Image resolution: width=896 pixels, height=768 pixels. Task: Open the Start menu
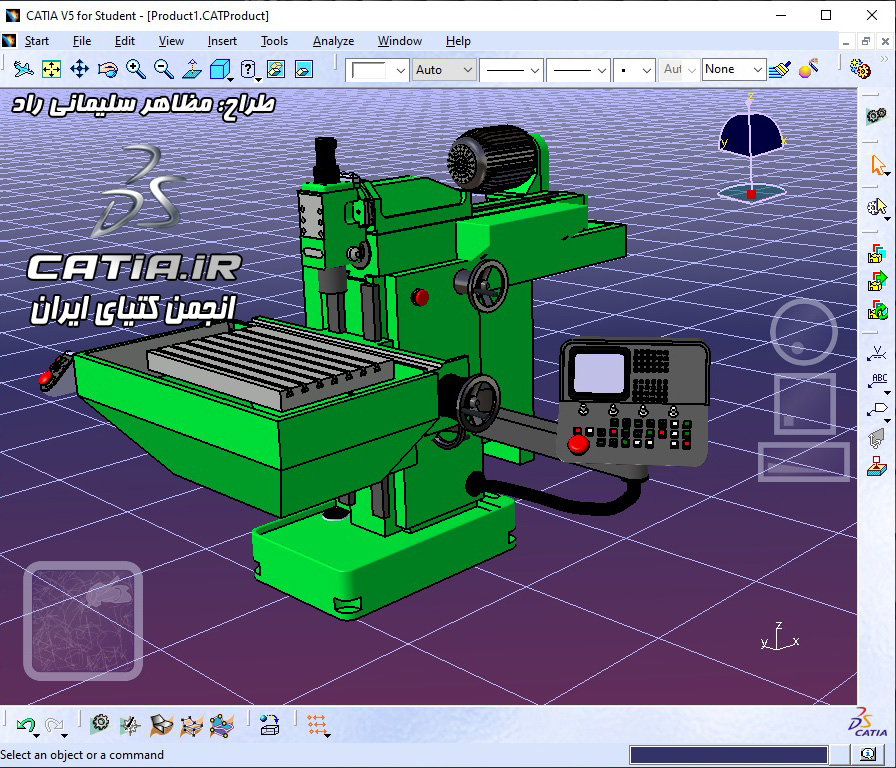(x=37, y=41)
